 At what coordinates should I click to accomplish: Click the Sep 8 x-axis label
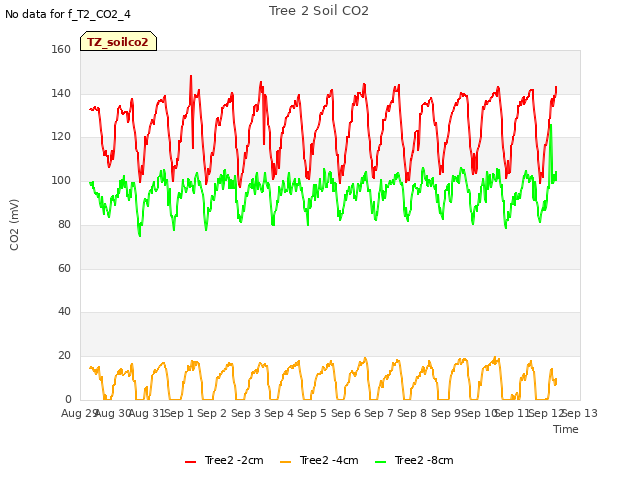412,413
